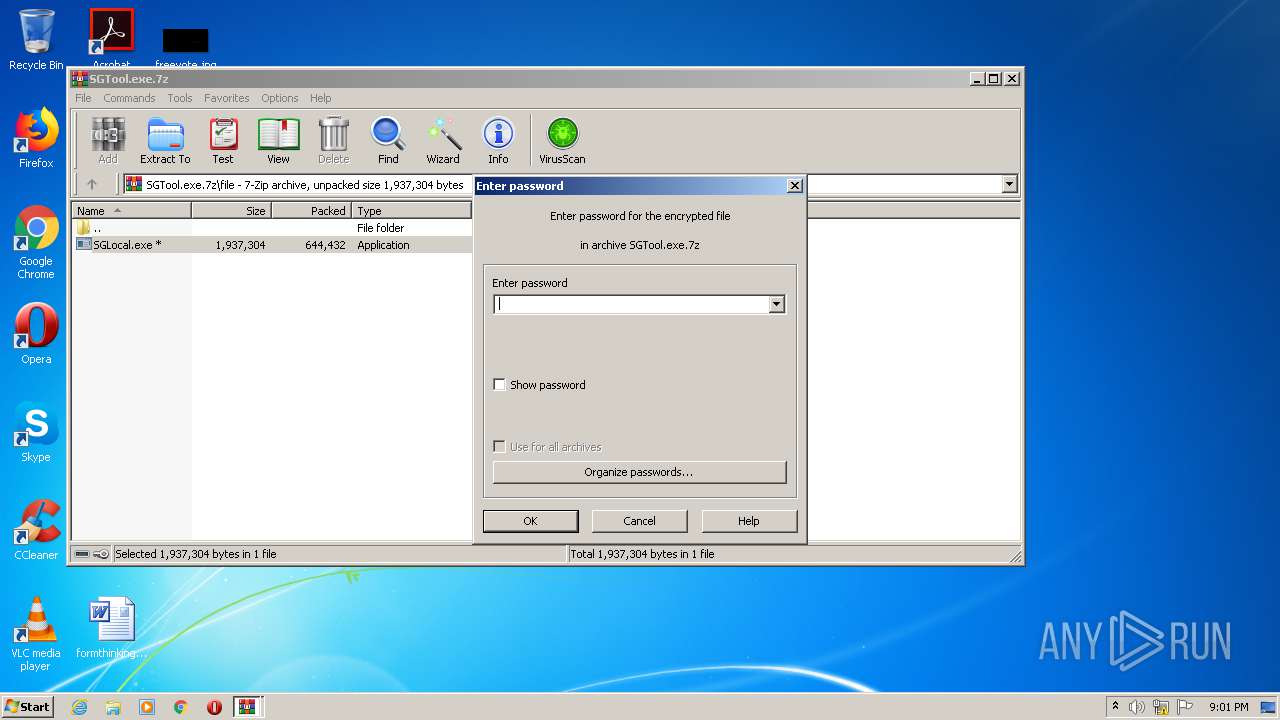Go up one folder level arrow
1280x720 pixels.
point(92,184)
